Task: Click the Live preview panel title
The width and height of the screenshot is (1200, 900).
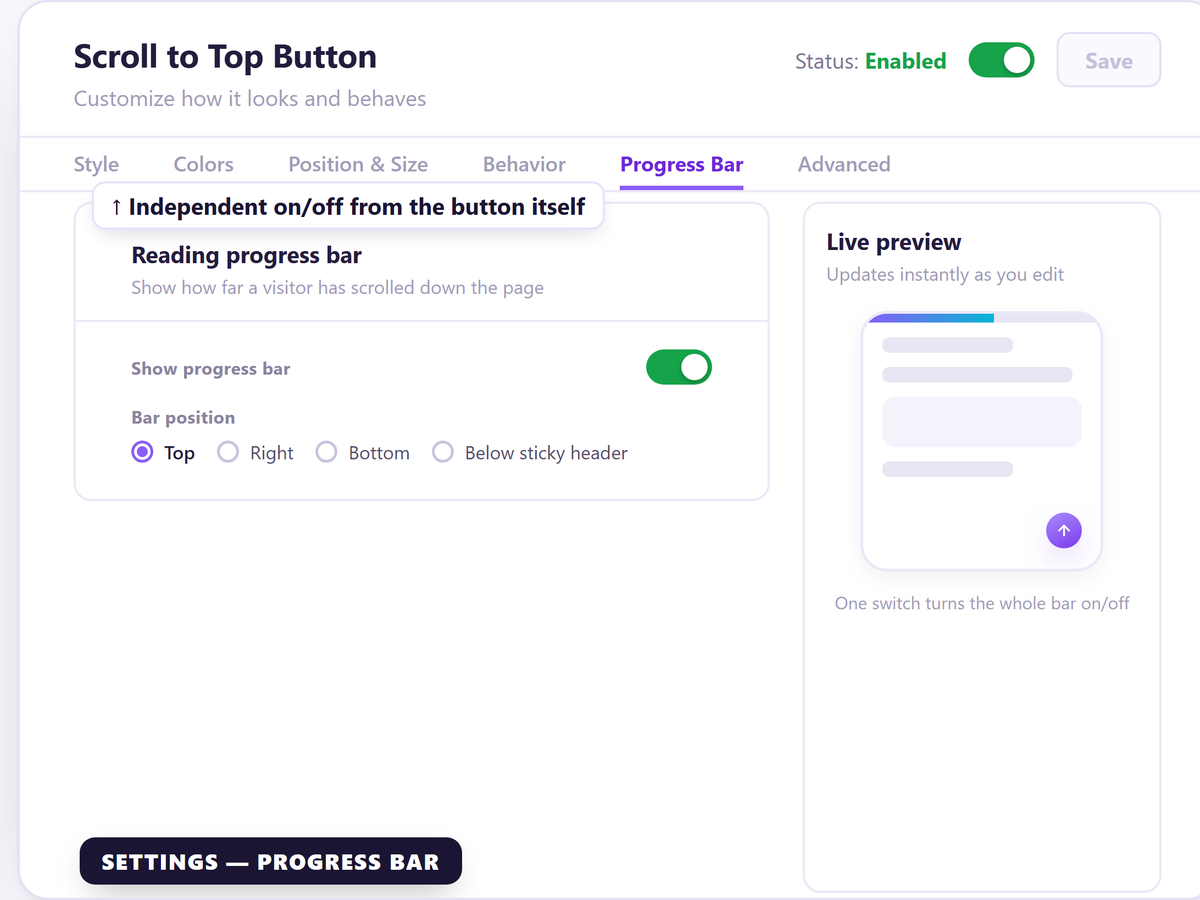Action: point(894,242)
